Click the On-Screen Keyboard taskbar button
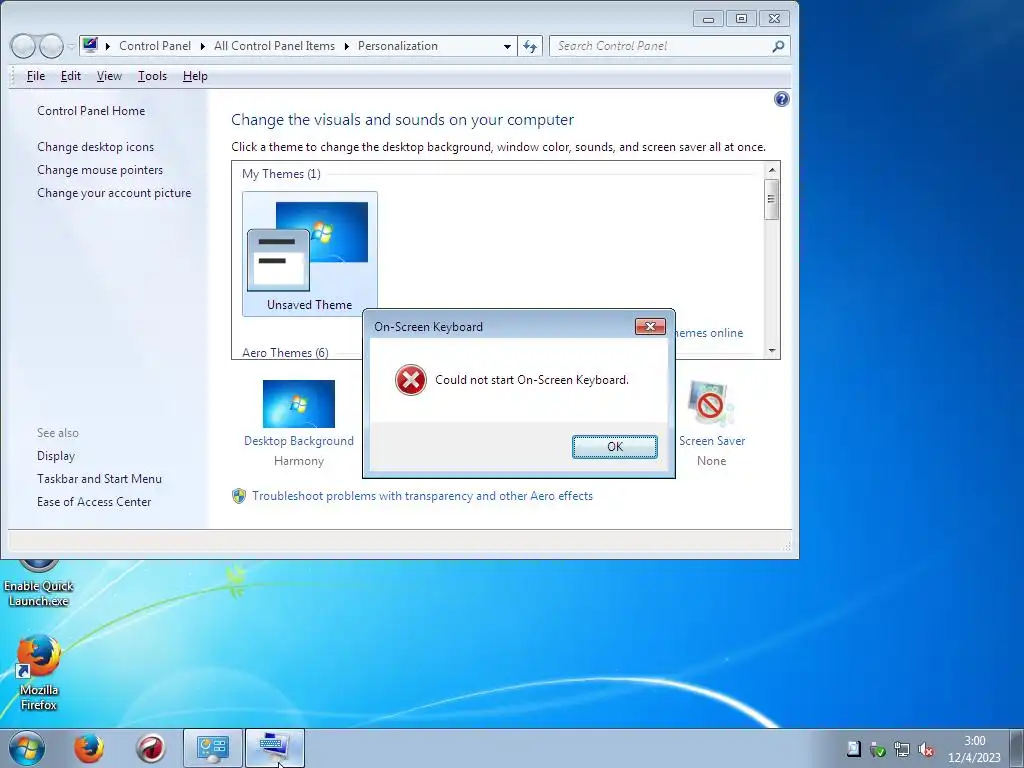1024x768 pixels. 274,748
